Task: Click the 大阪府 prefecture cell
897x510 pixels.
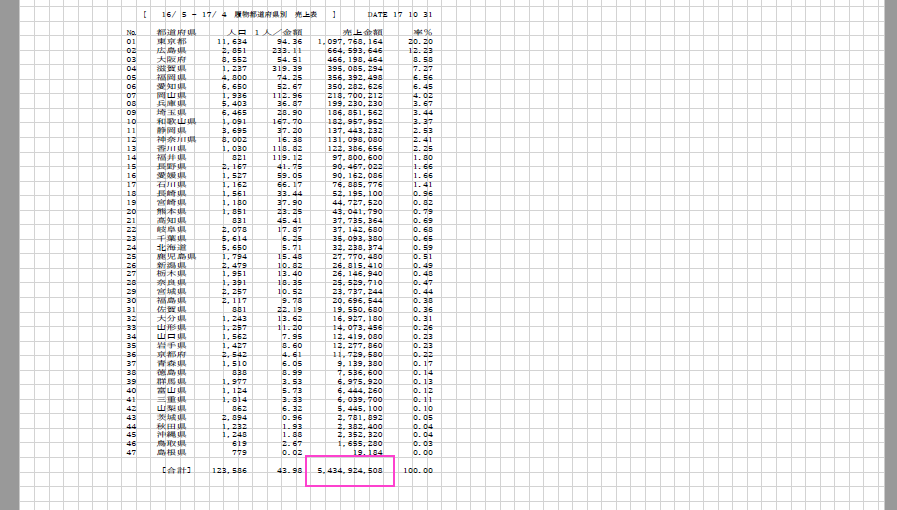Action: click(171, 59)
